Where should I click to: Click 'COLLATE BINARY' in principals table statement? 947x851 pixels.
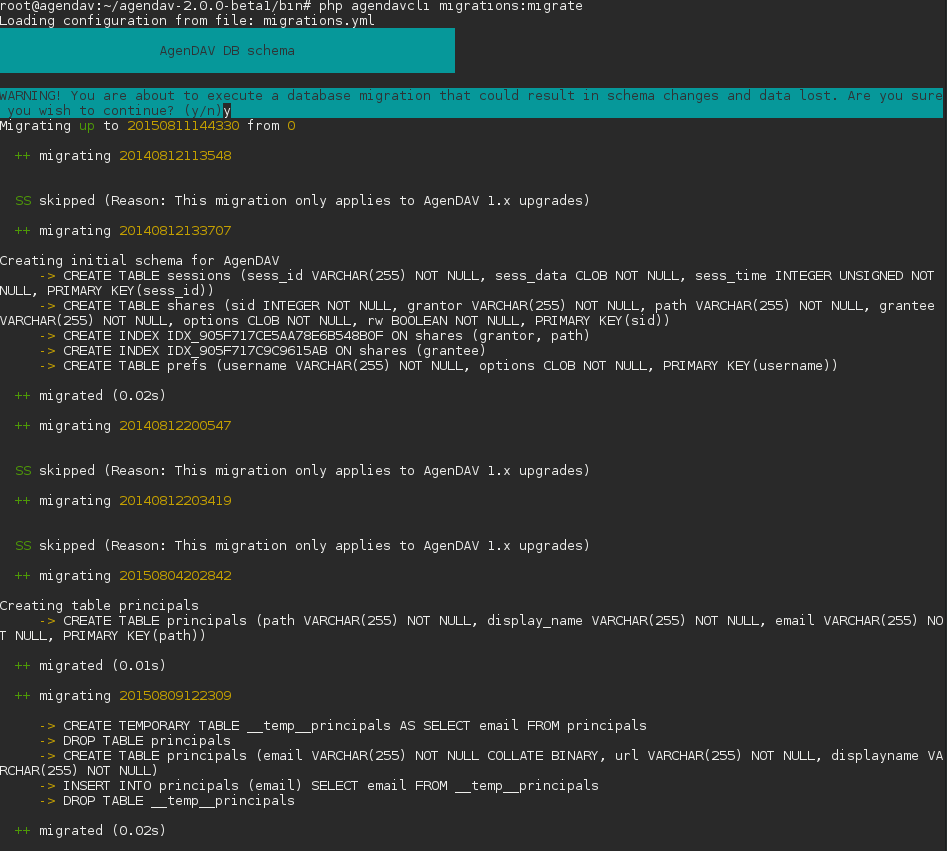pos(542,756)
